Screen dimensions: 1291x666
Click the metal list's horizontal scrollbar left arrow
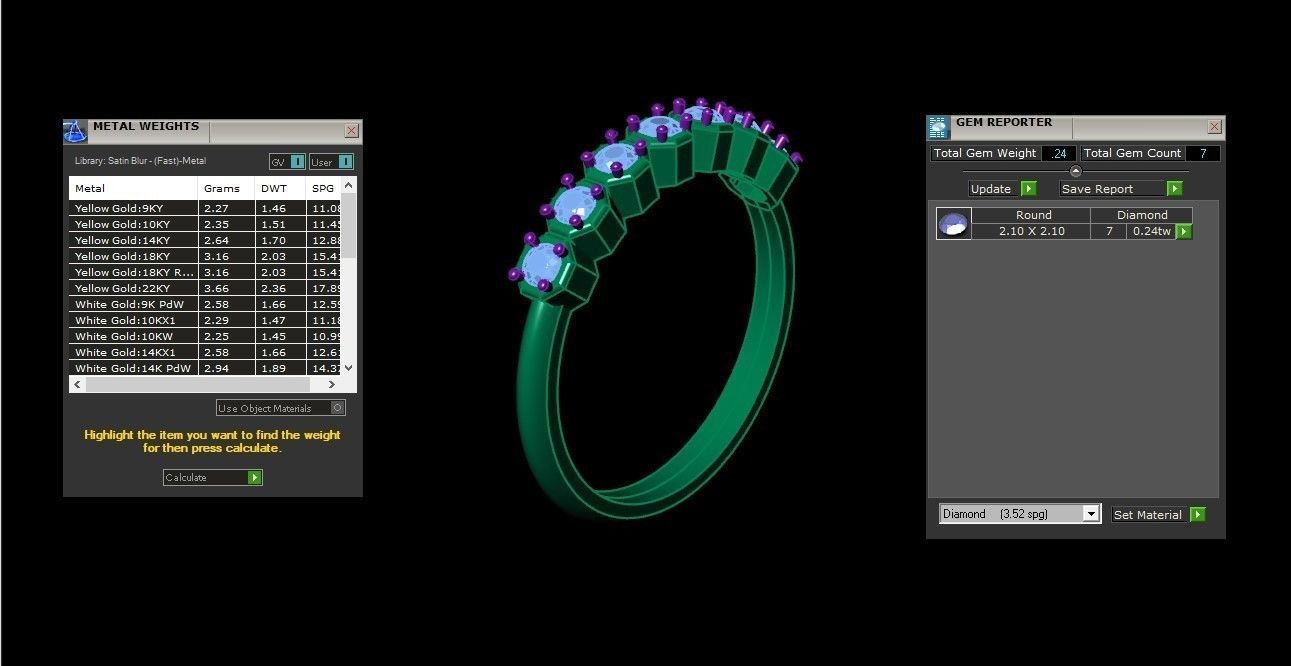[x=77, y=385]
